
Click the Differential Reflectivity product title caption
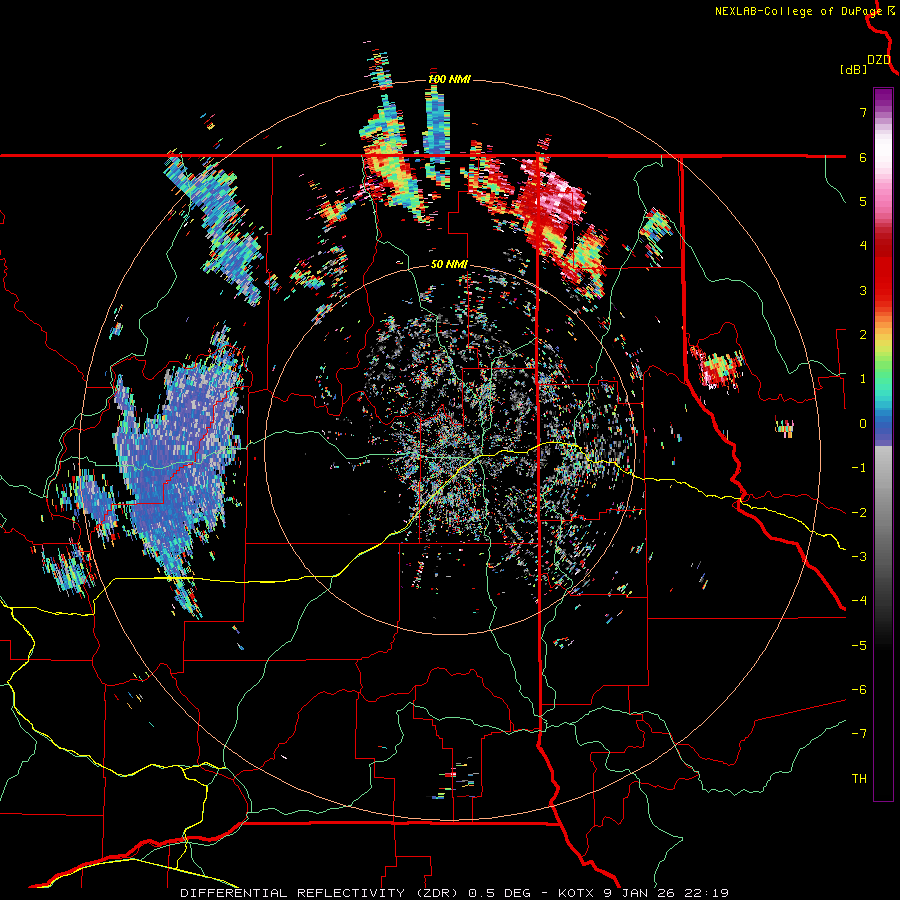pyautogui.click(x=454, y=893)
